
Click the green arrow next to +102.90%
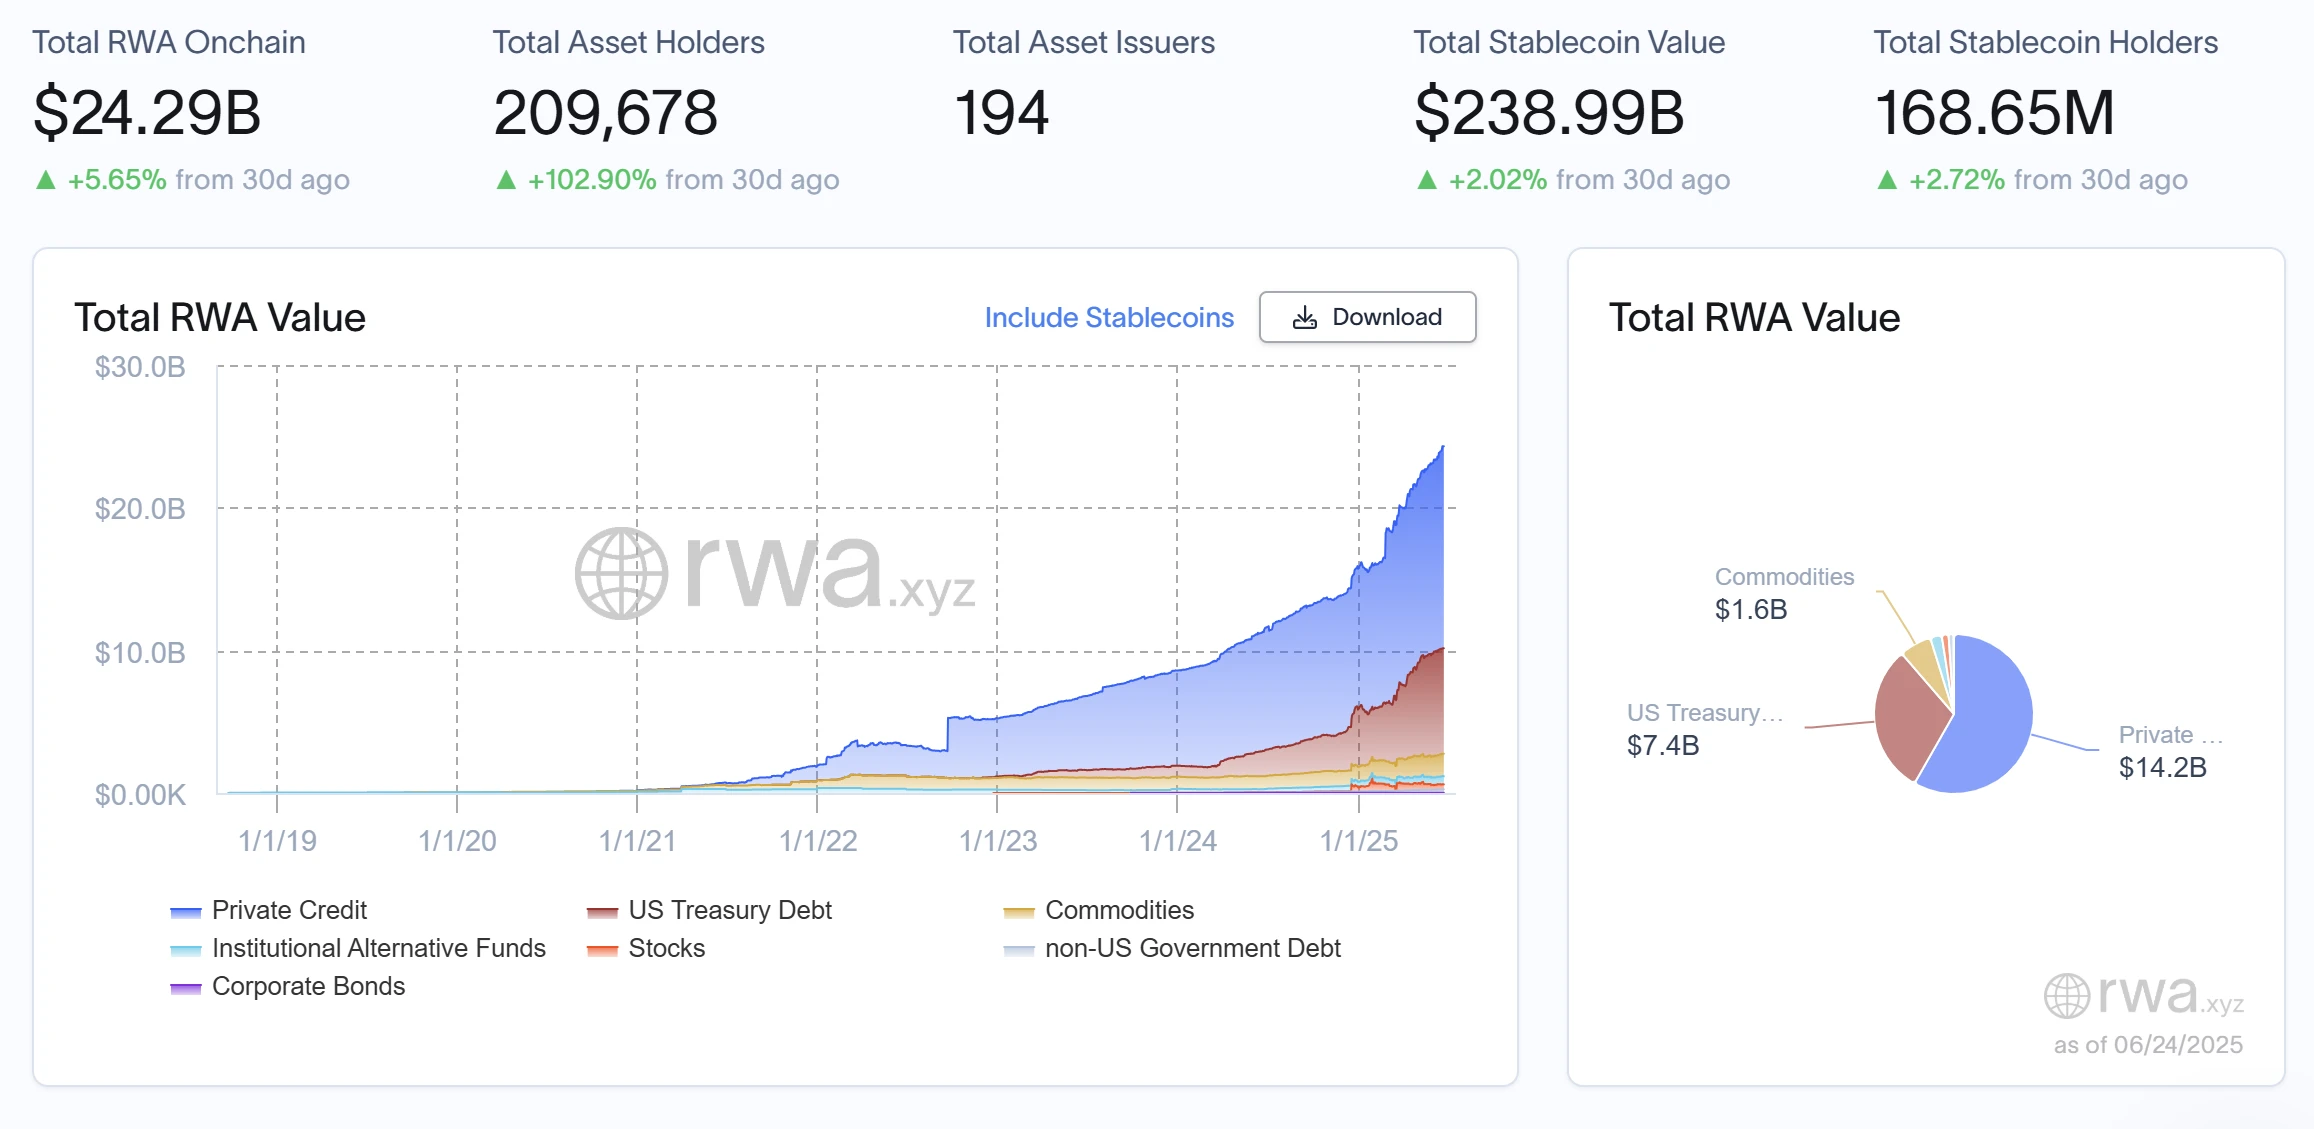tap(506, 179)
